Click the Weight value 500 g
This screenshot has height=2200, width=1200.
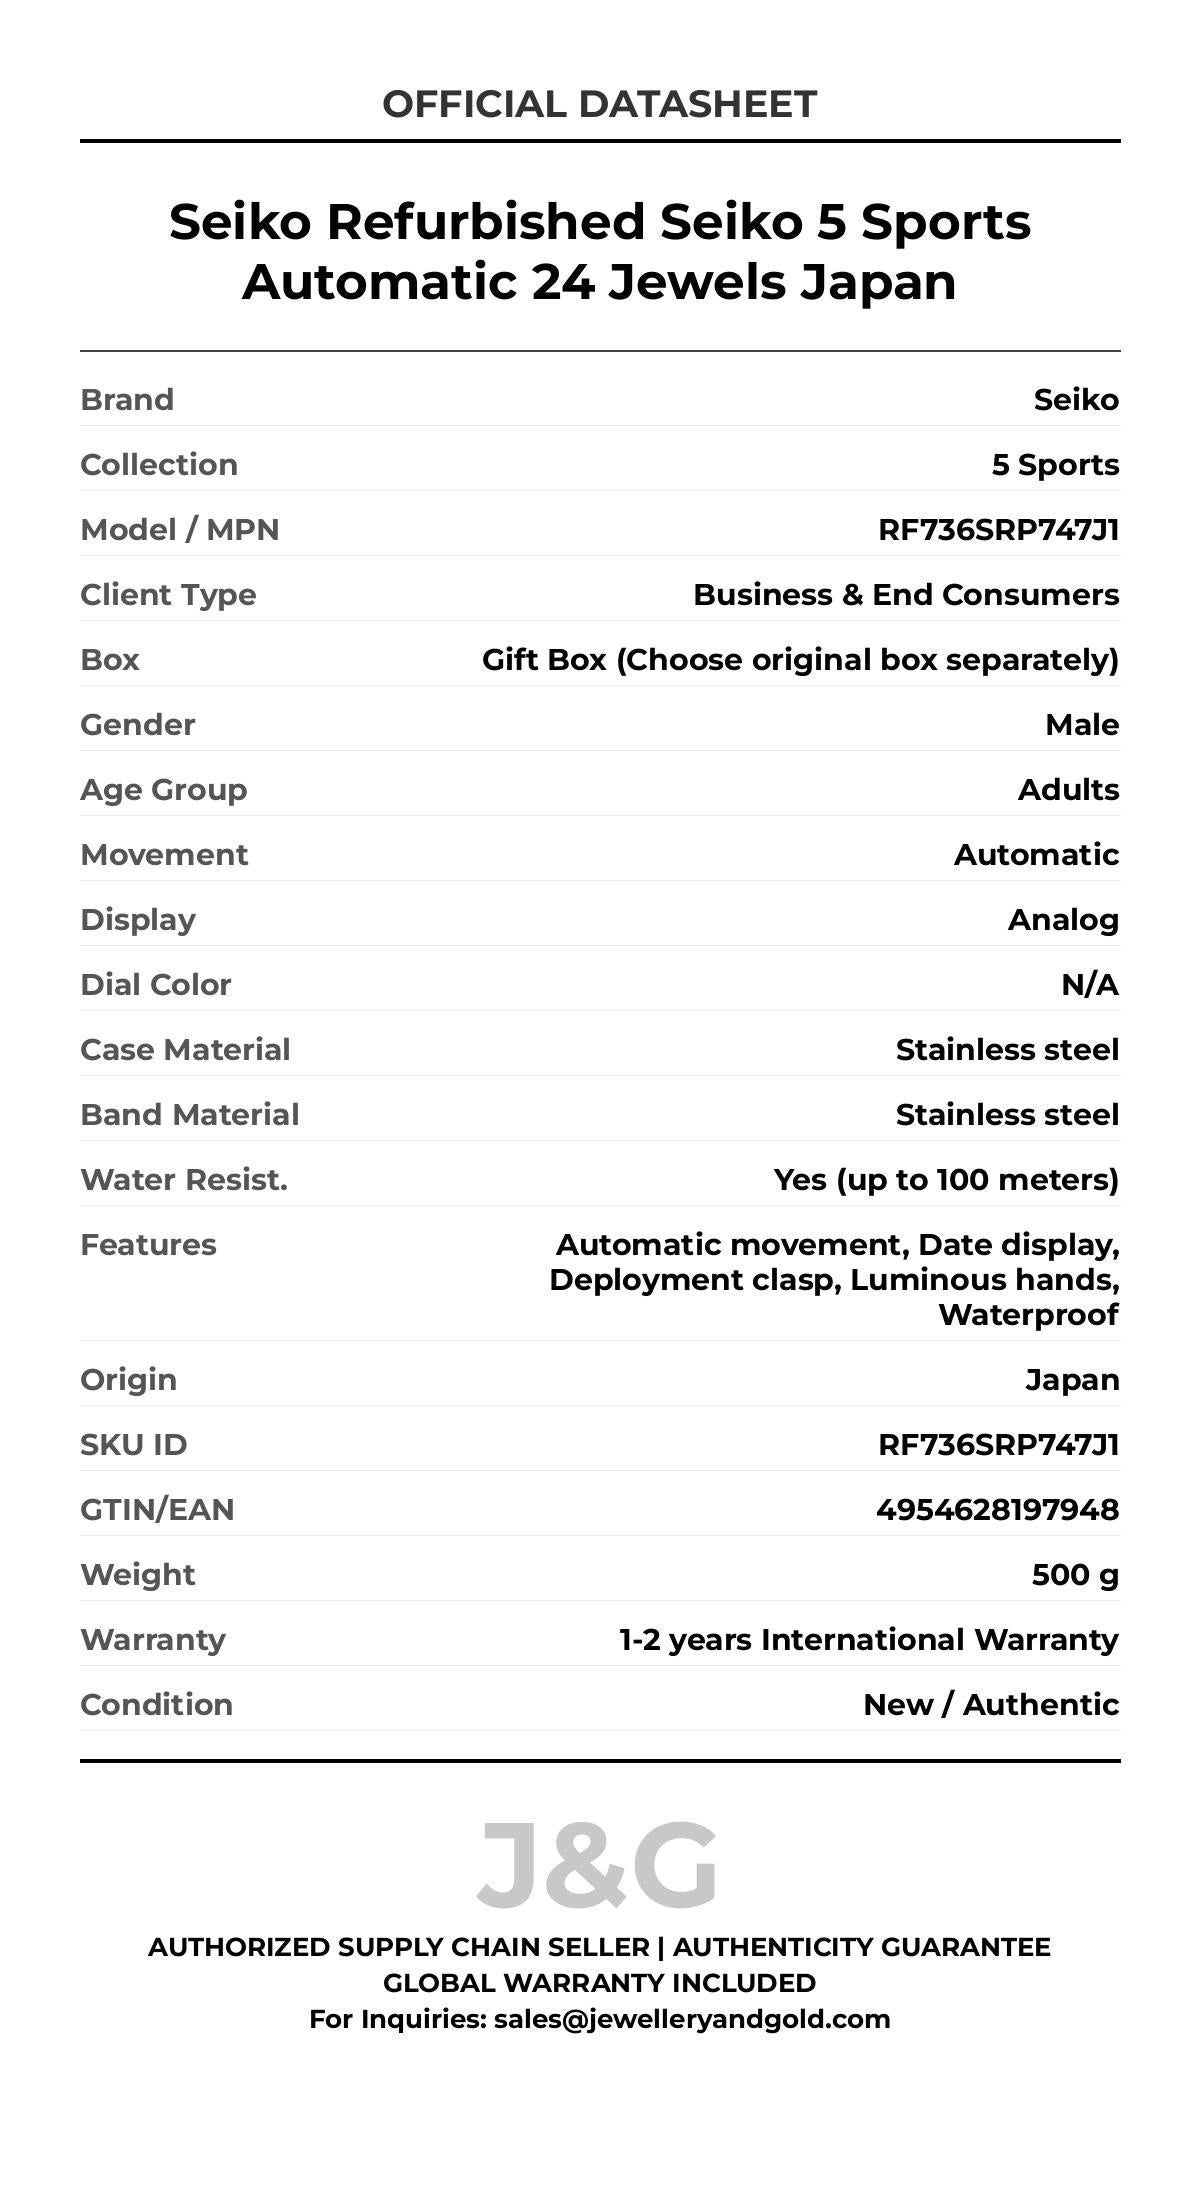(1075, 1574)
